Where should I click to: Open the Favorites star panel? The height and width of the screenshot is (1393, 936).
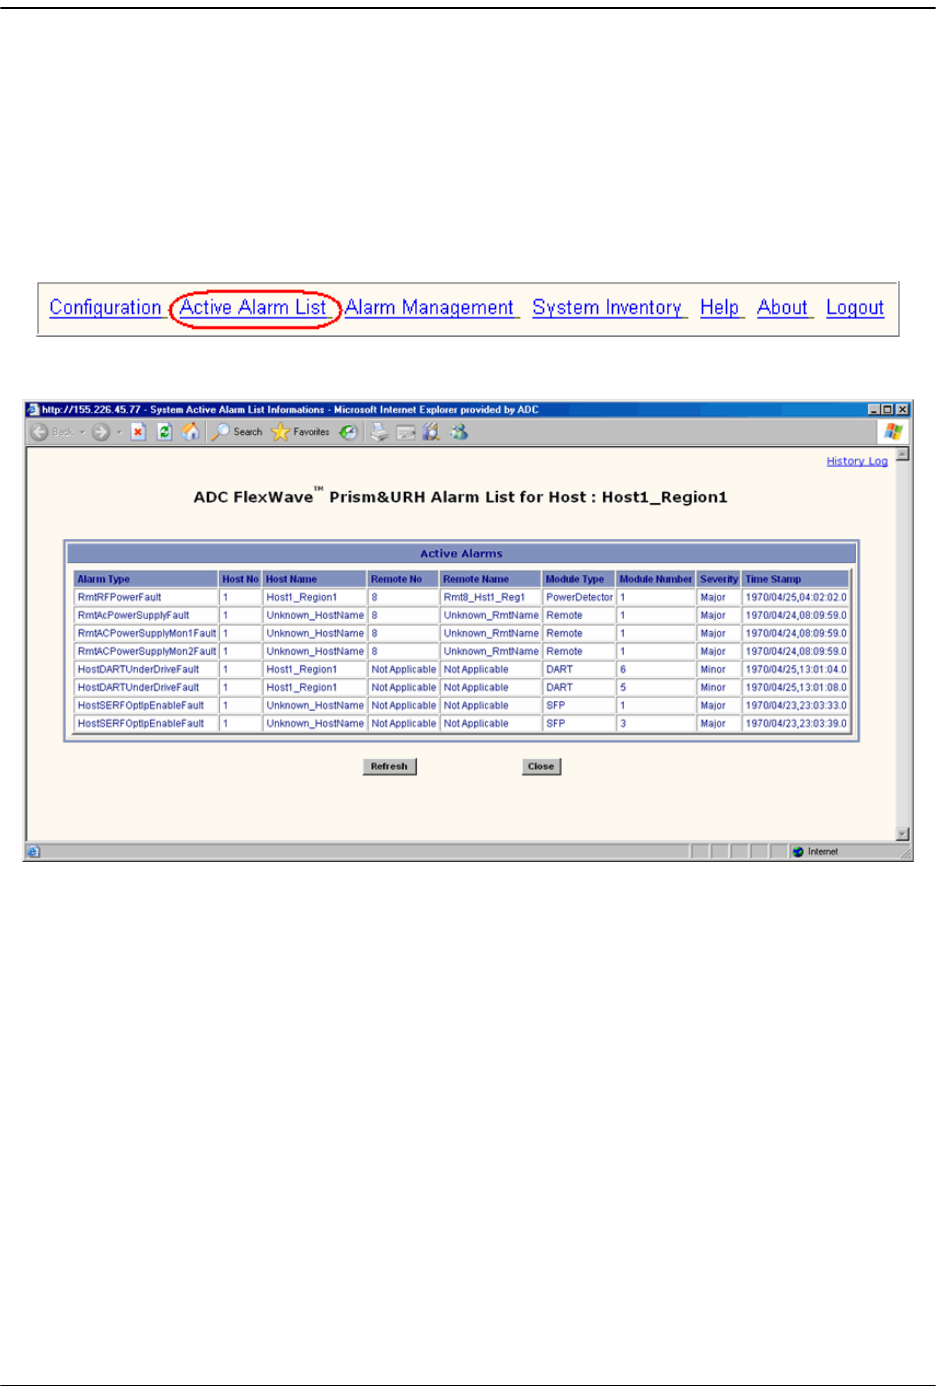click(x=300, y=432)
